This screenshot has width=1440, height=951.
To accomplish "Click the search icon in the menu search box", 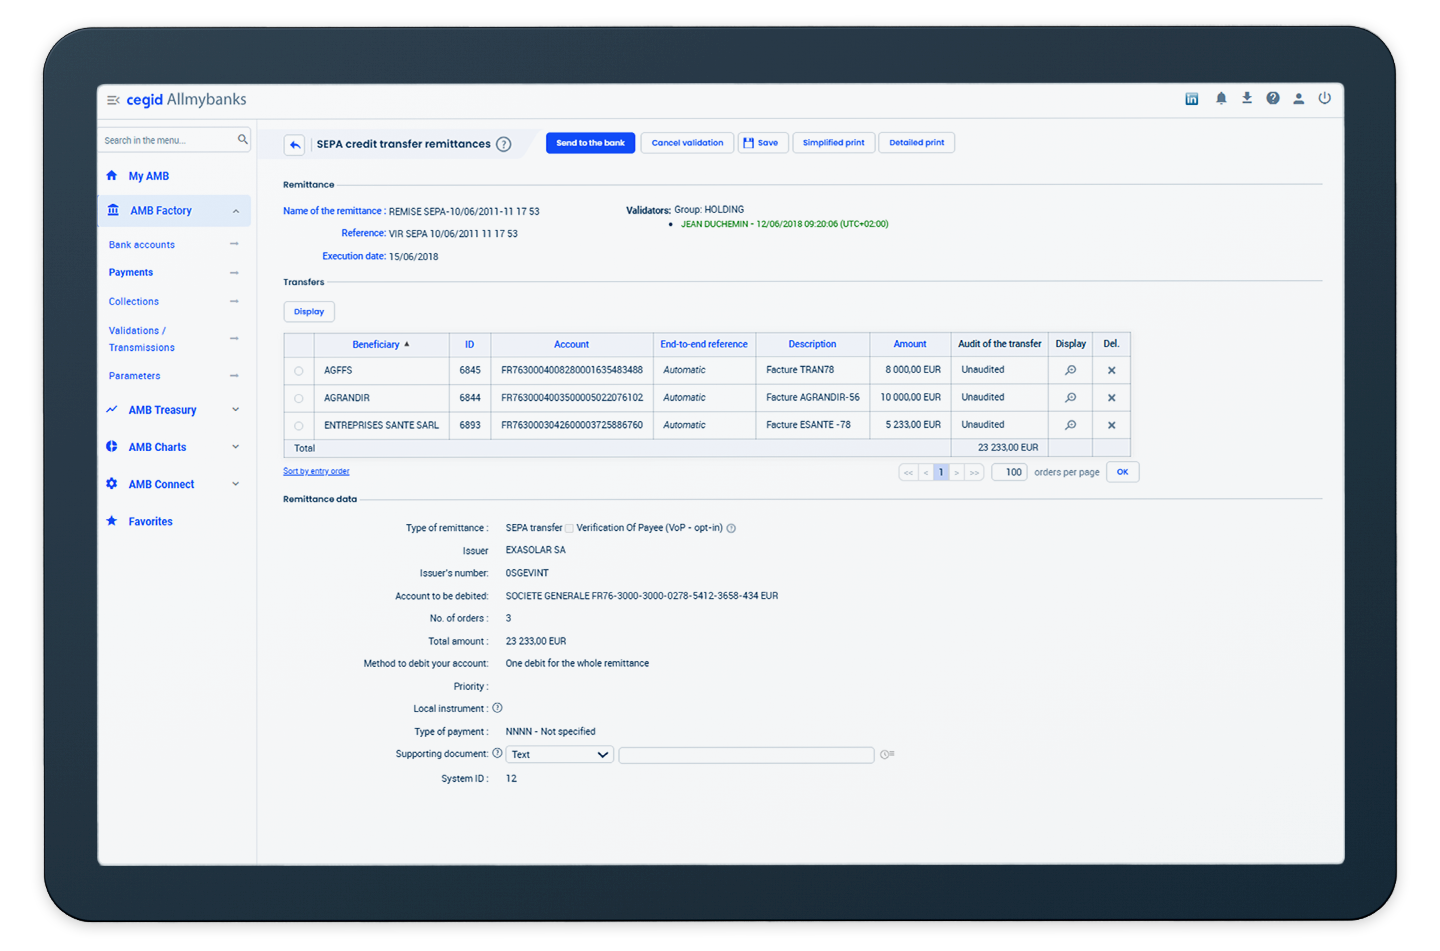I will pos(243,139).
